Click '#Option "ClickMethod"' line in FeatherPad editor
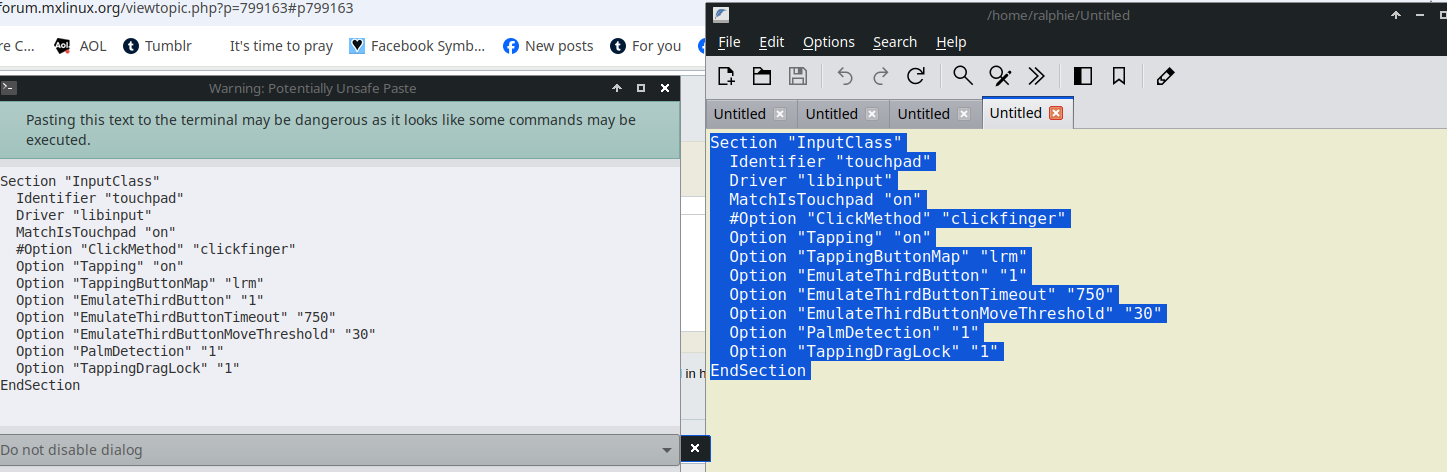1447x472 pixels. tap(899, 218)
